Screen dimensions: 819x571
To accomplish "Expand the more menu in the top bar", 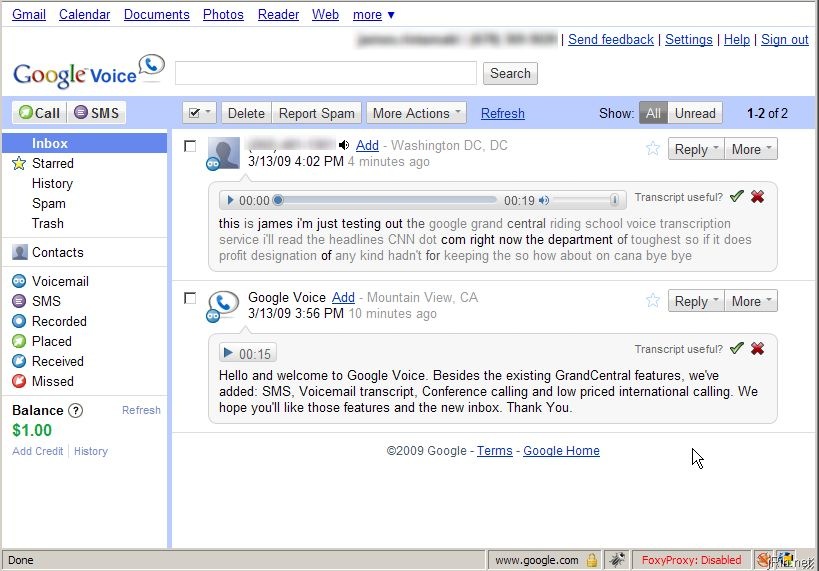I will (x=373, y=15).
